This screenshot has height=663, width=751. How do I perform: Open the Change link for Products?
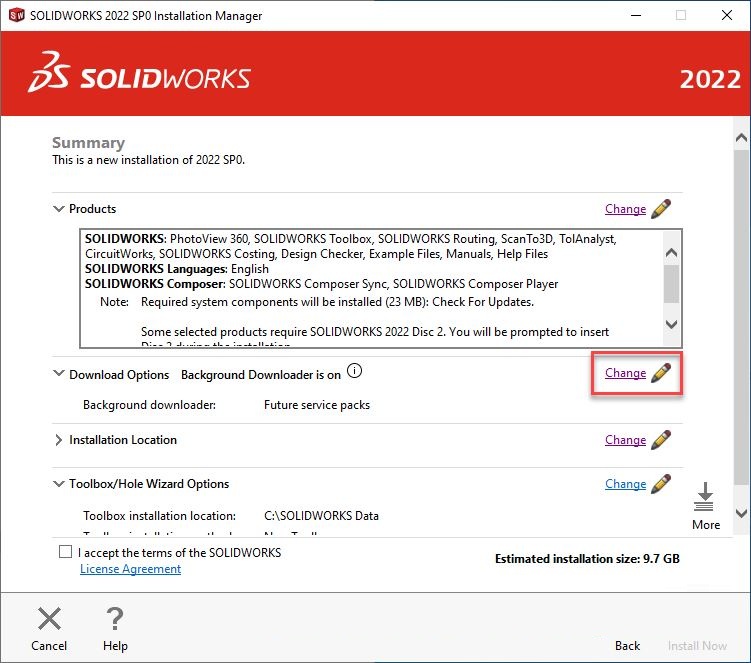(626, 209)
